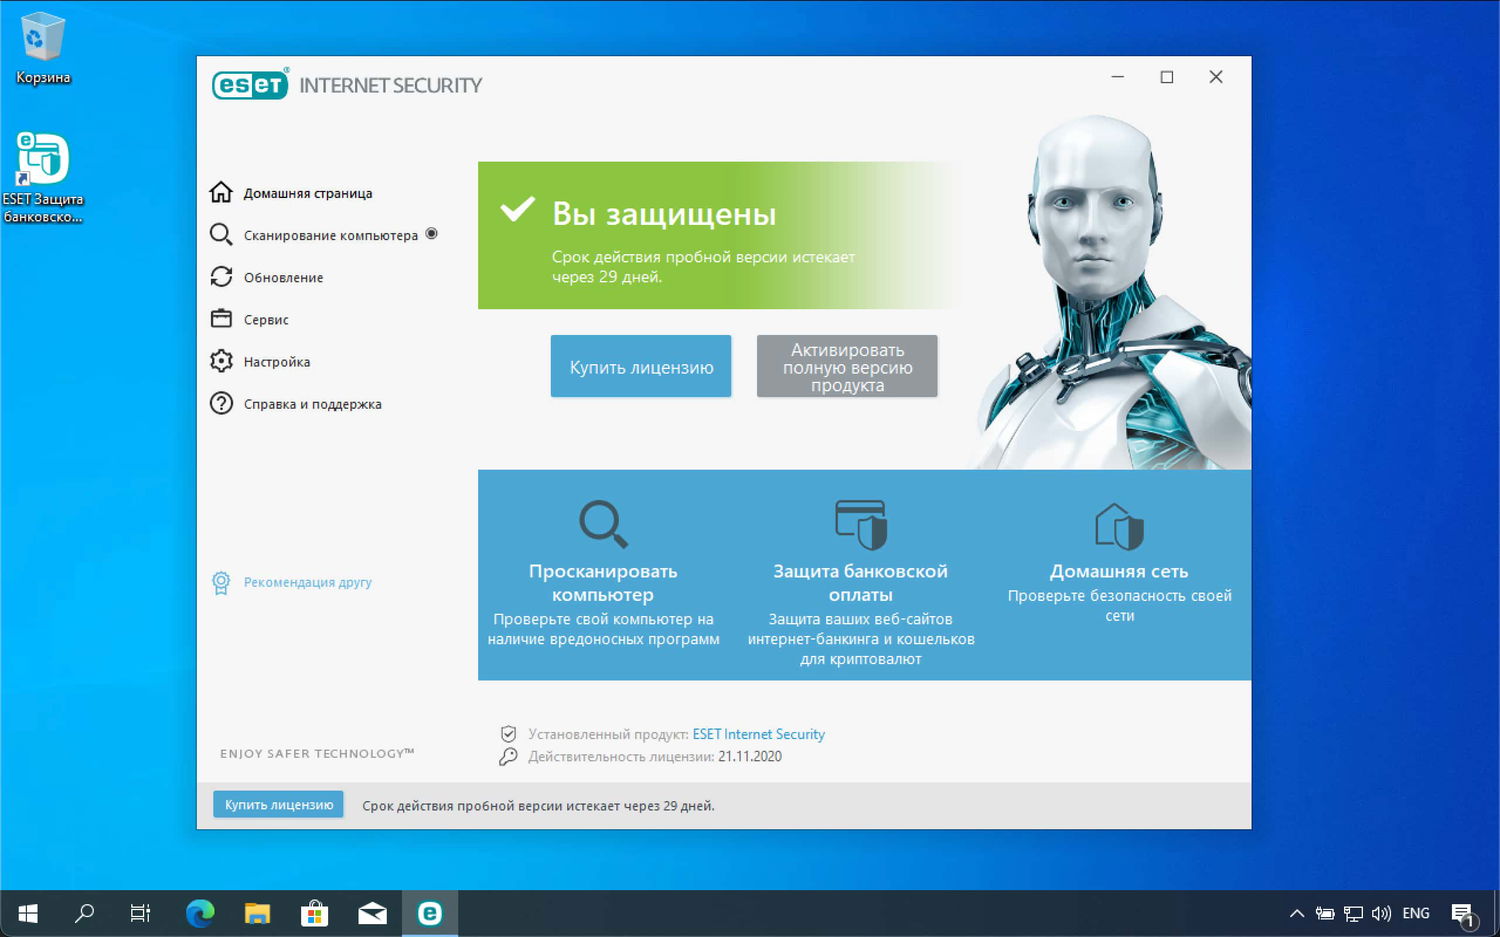Expand hidden tray icons with the chevron
1500x937 pixels.
click(1296, 912)
